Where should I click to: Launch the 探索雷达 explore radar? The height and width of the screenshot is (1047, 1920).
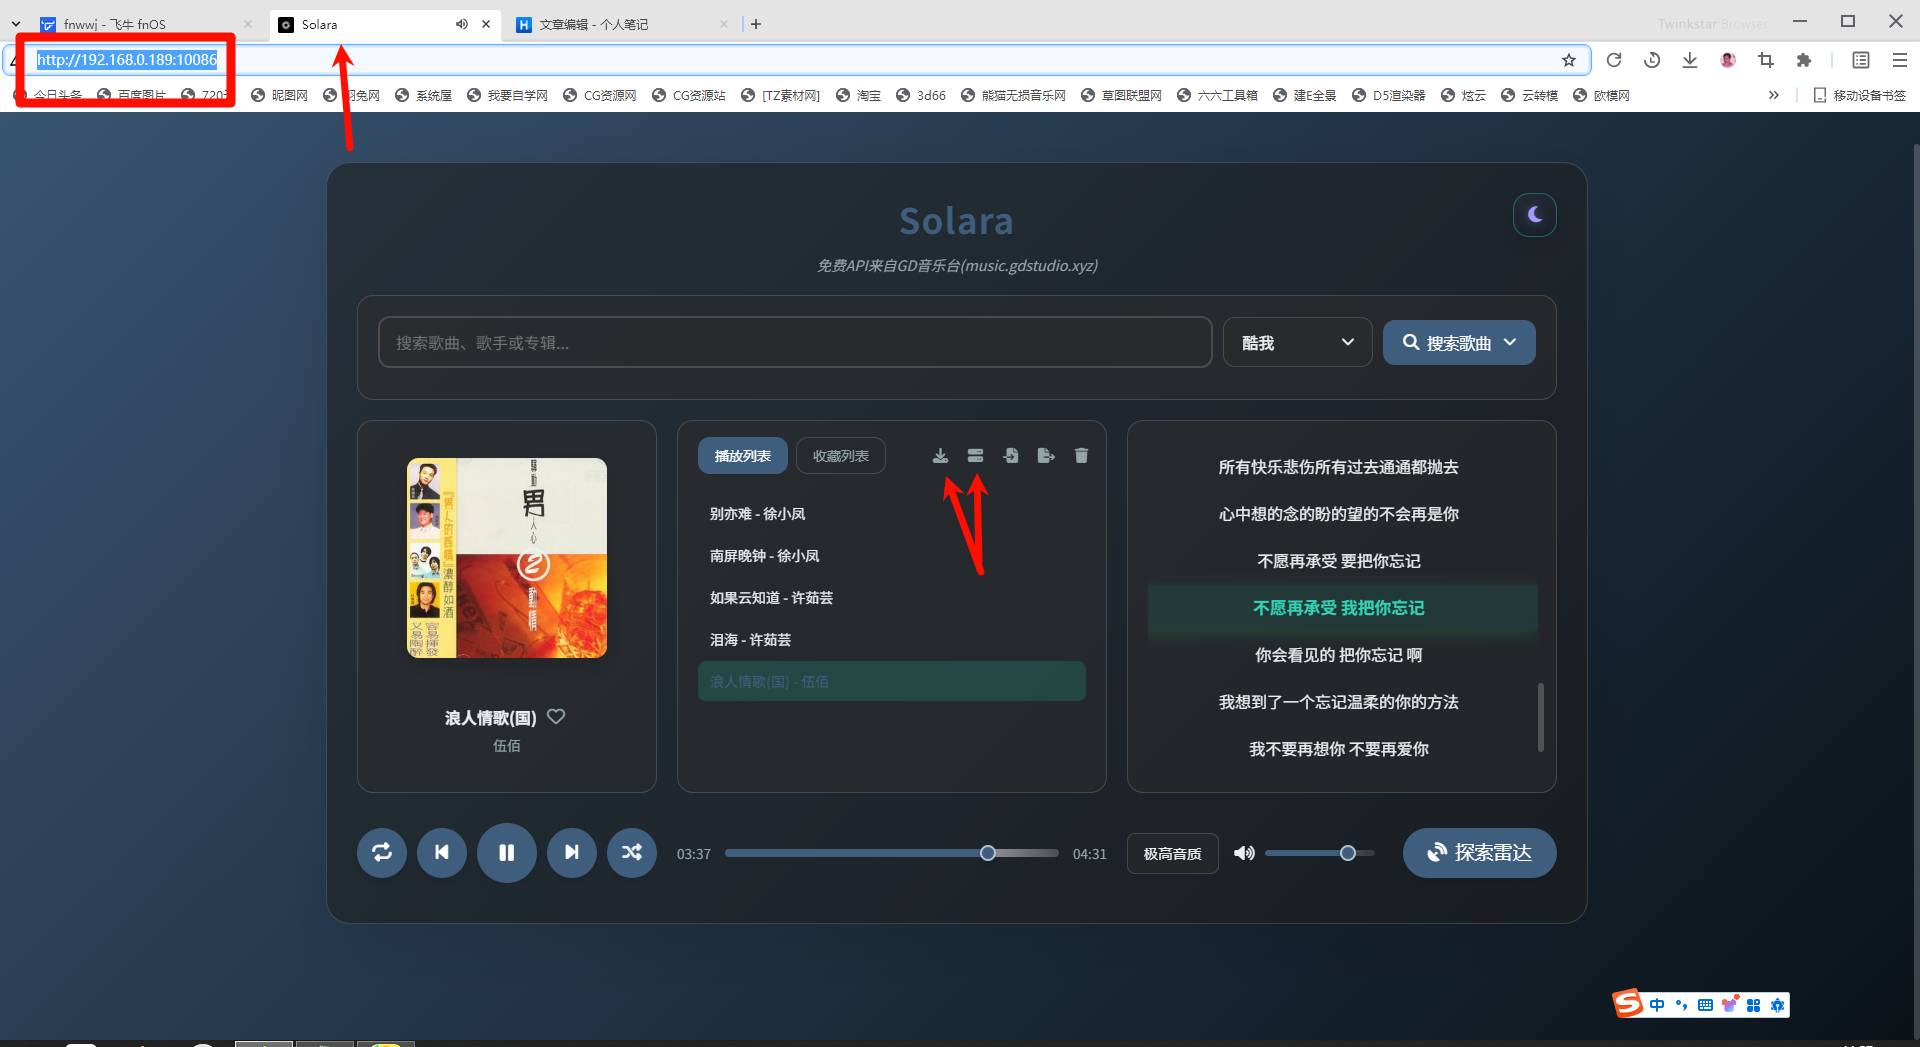[1480, 853]
